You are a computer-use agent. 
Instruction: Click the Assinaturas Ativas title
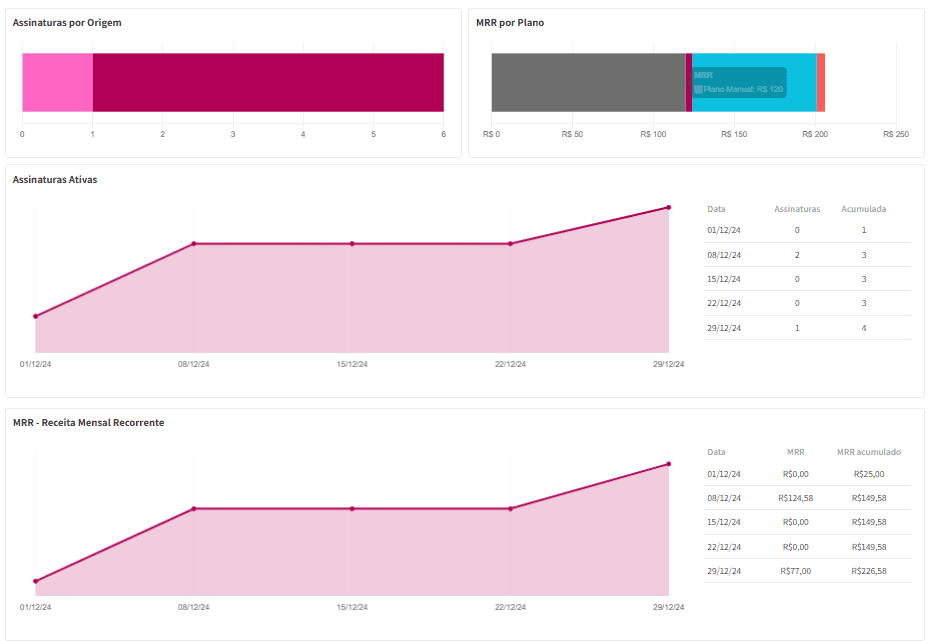tap(55, 180)
